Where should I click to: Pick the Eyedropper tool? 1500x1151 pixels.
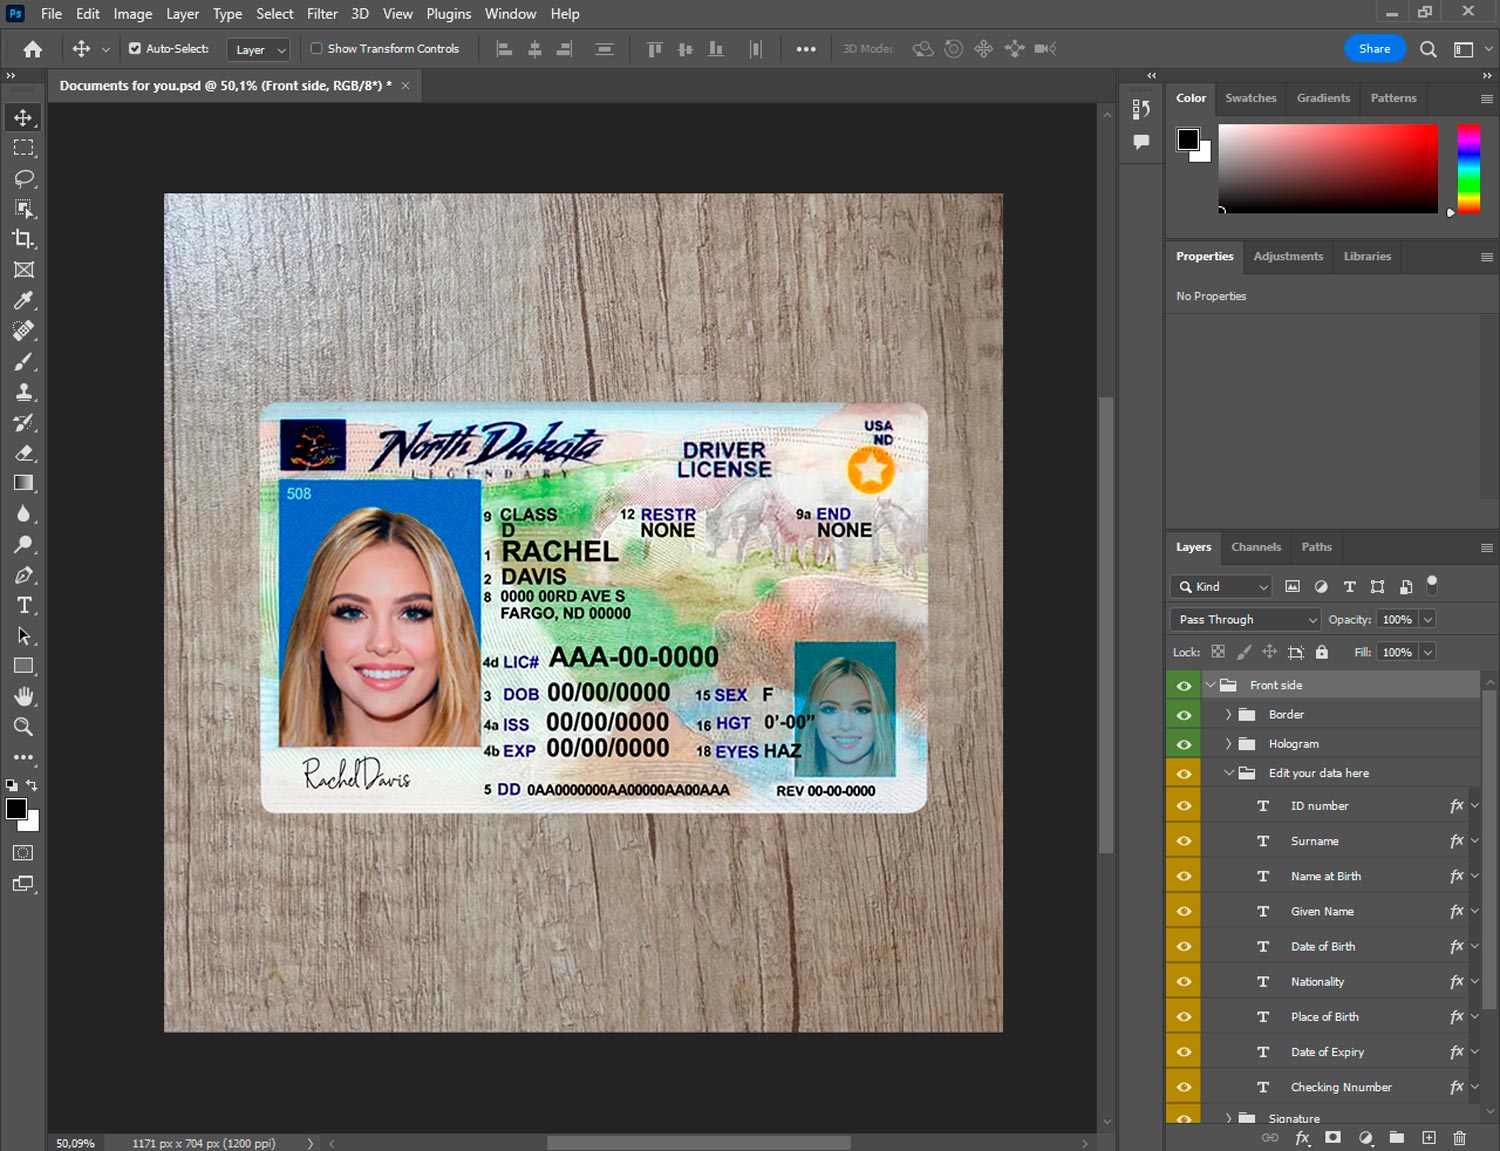[24, 300]
